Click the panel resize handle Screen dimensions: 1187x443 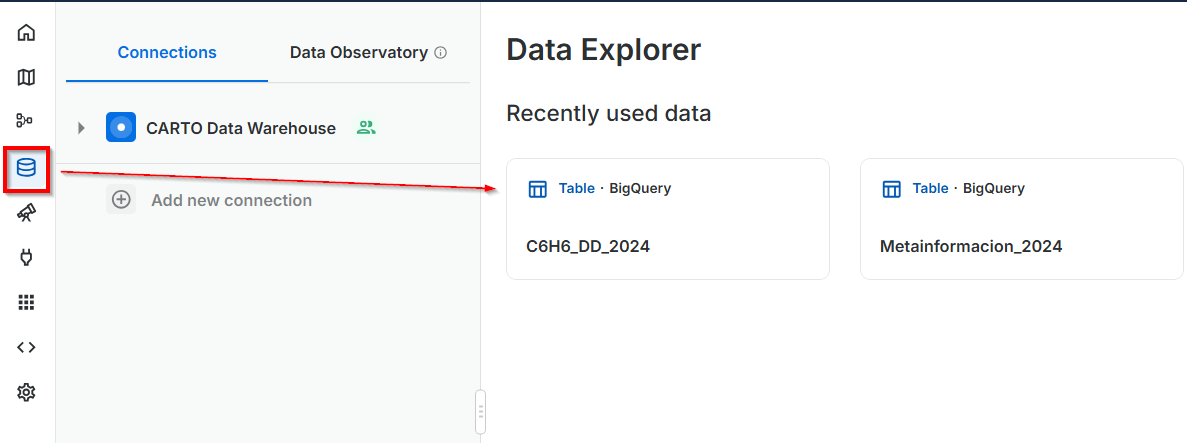[480, 411]
